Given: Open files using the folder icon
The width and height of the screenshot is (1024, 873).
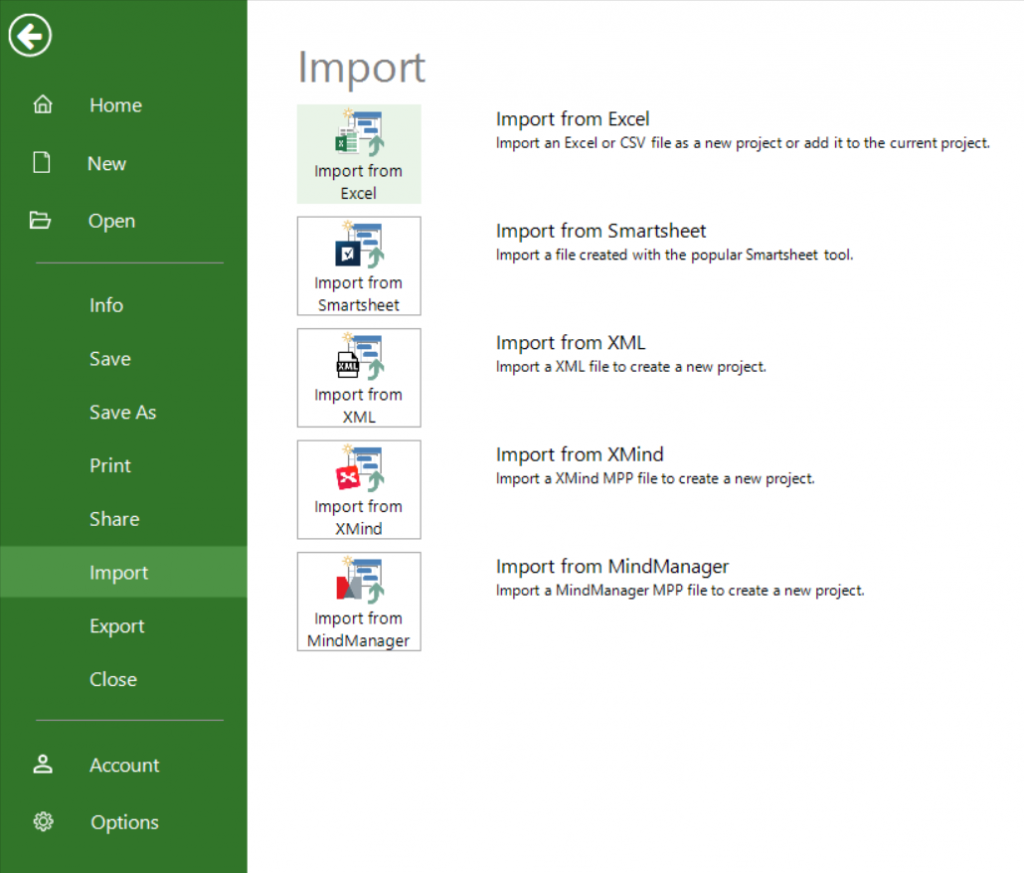Looking at the screenshot, I should (x=42, y=220).
